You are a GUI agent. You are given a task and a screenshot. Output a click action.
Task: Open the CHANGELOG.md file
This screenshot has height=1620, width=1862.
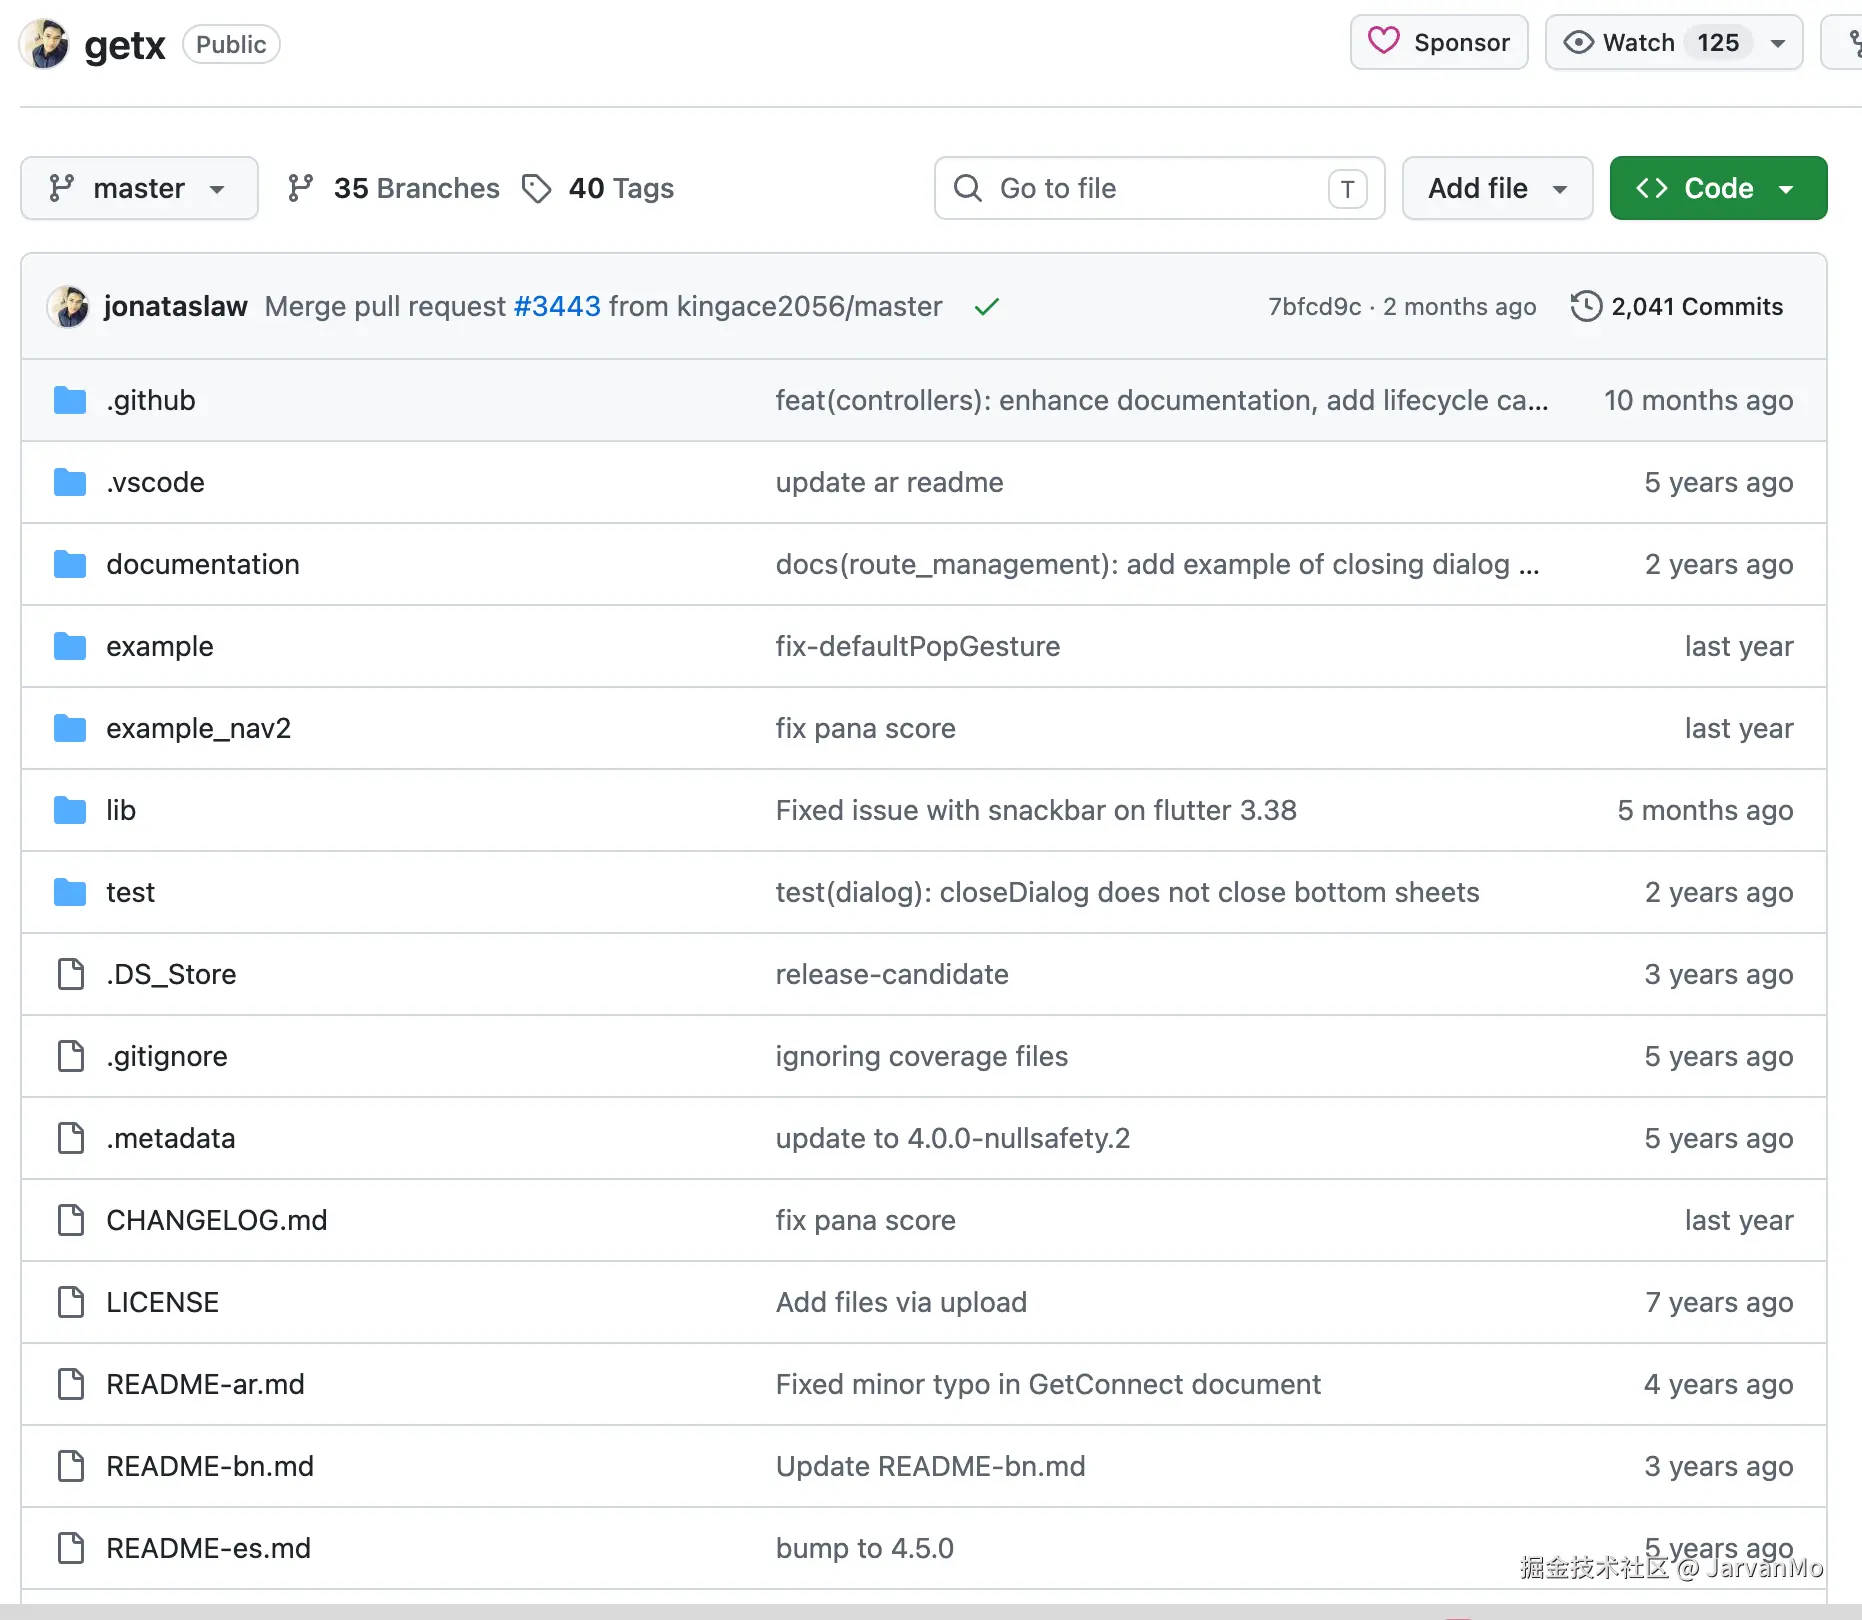[217, 1220]
